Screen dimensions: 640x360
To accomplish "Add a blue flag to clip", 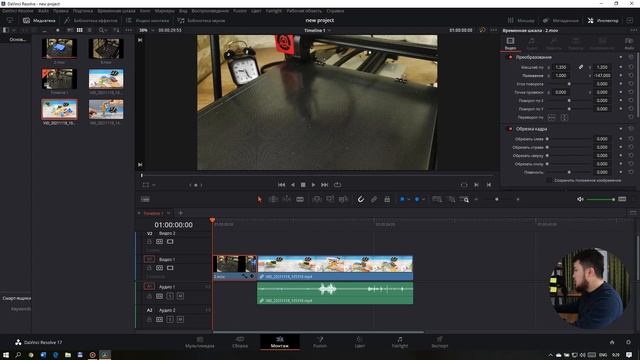I will pyautogui.click(x=402, y=199).
